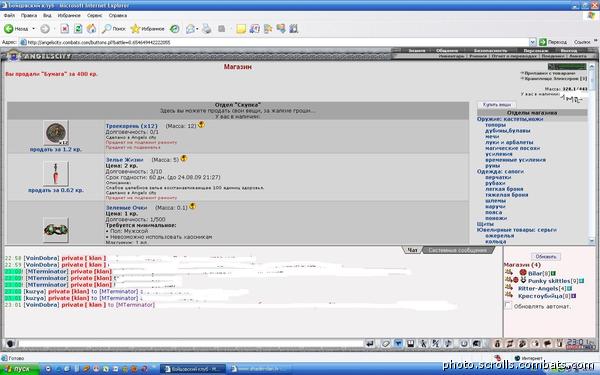
Task: Switch to the Системные сообщения tab
Action: [x=458, y=250]
